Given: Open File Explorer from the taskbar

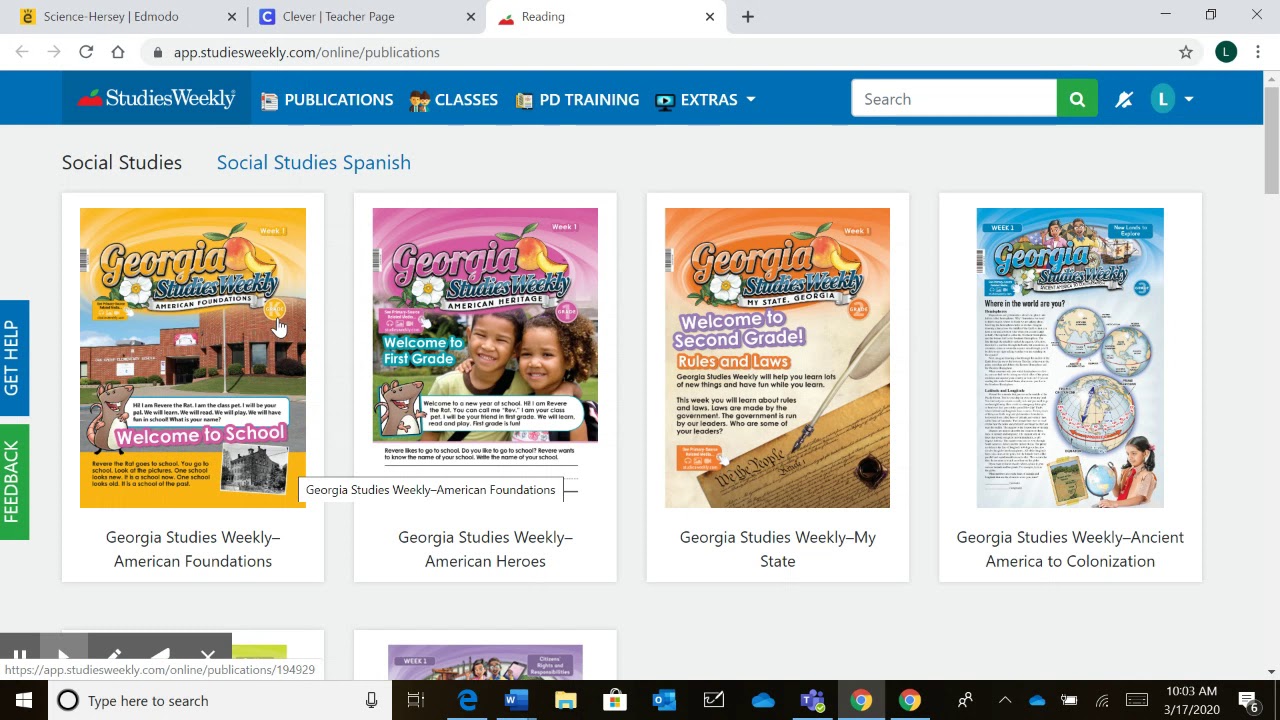Looking at the screenshot, I should (566, 700).
